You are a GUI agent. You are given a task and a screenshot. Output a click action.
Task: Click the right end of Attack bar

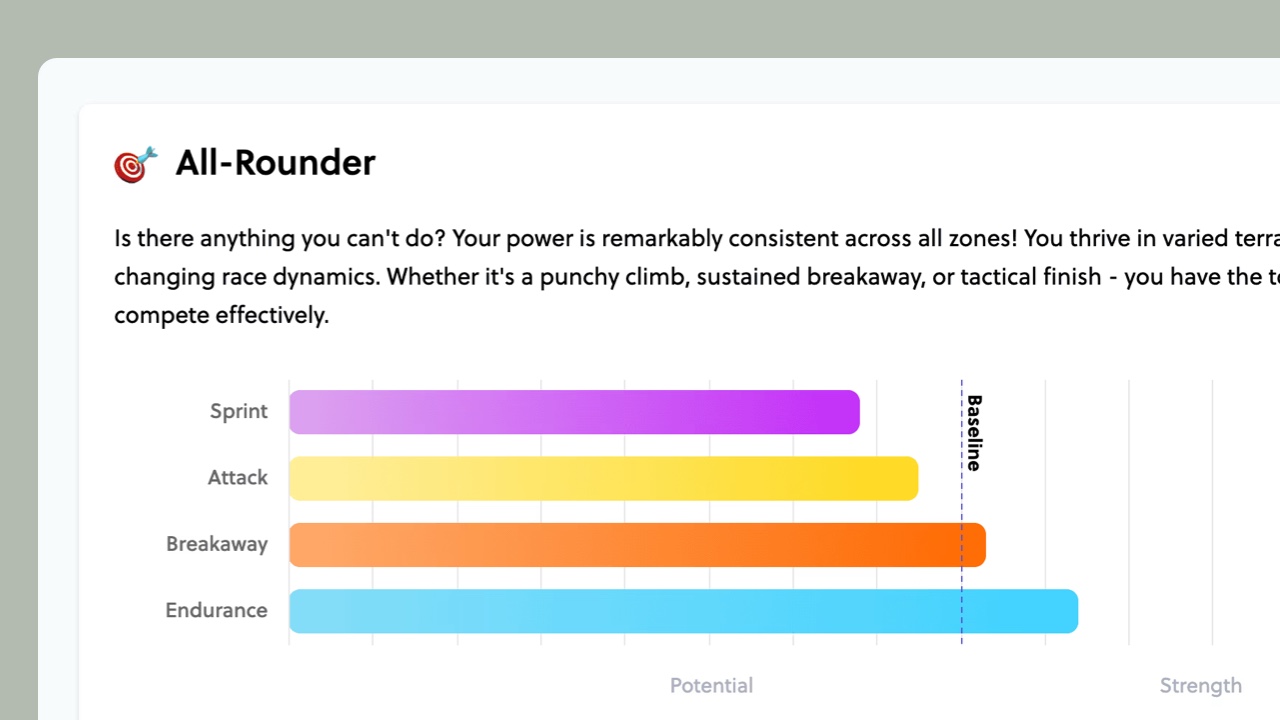[912, 478]
